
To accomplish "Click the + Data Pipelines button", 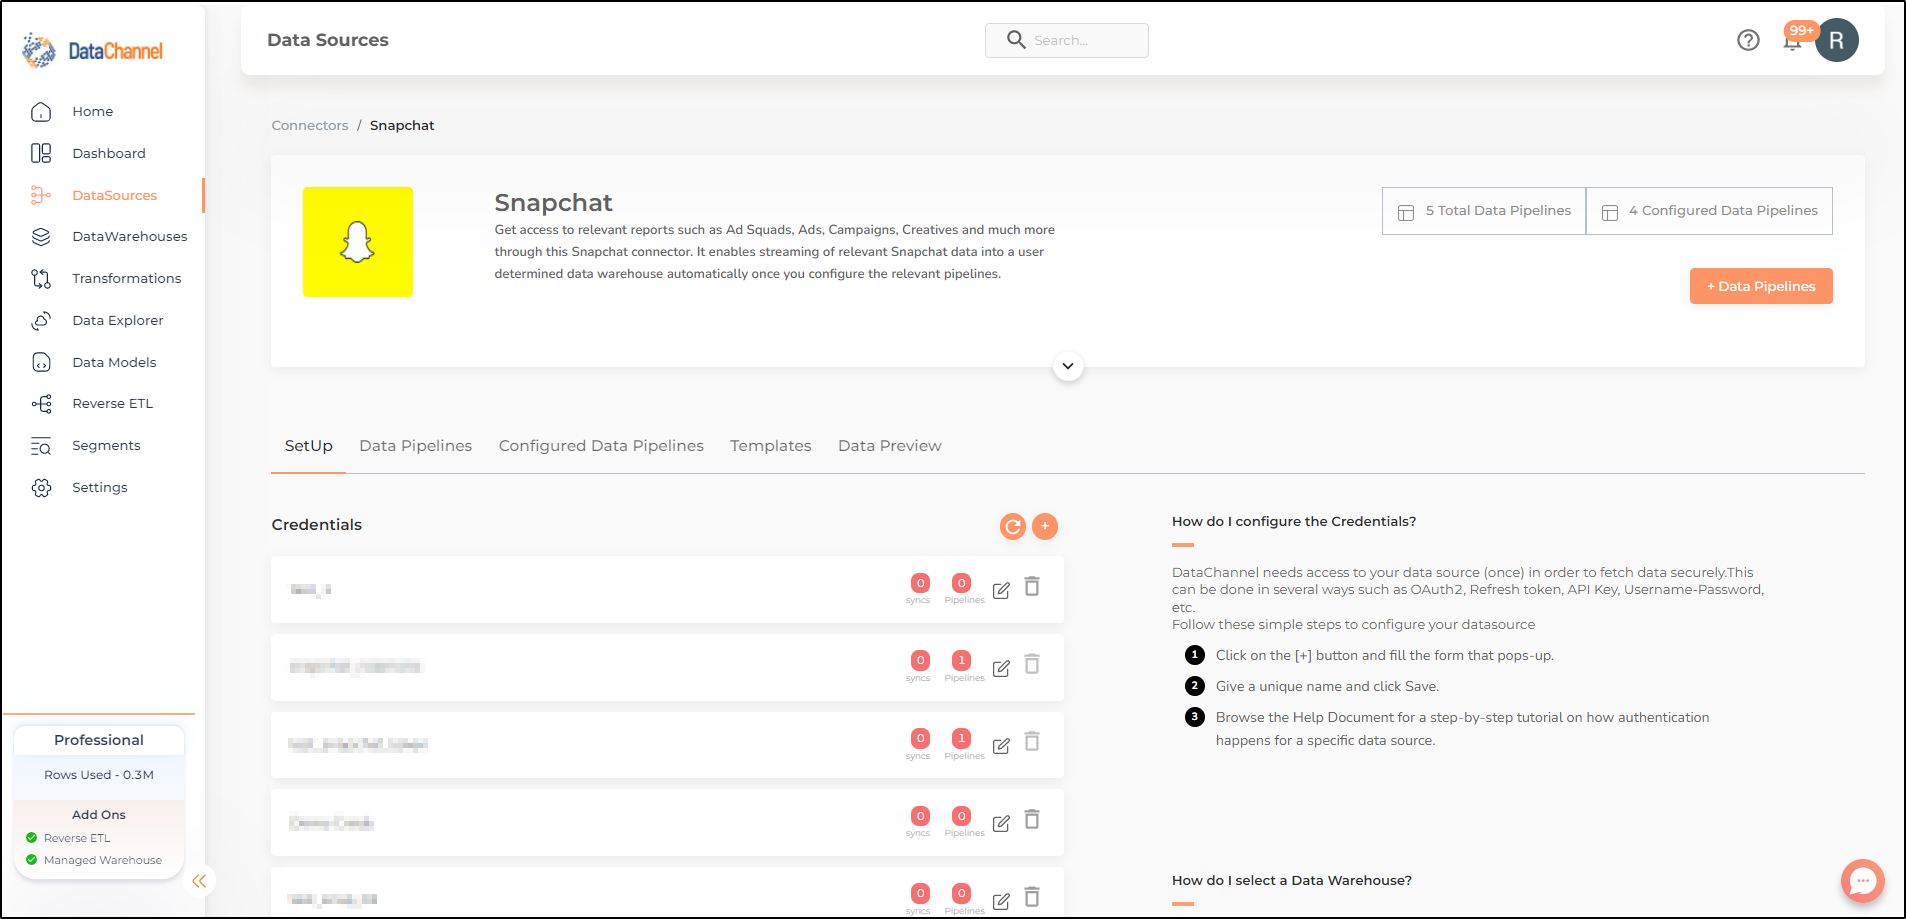I will point(1761,286).
